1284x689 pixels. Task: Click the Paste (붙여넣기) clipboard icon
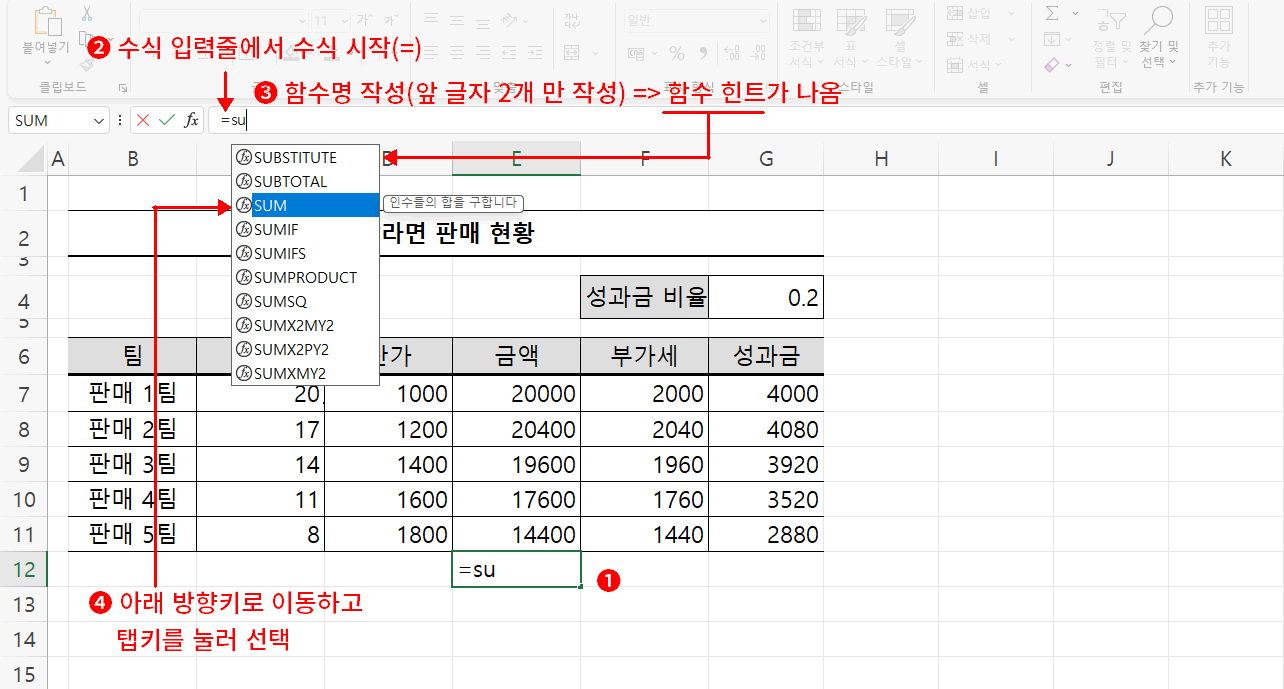click(46, 20)
